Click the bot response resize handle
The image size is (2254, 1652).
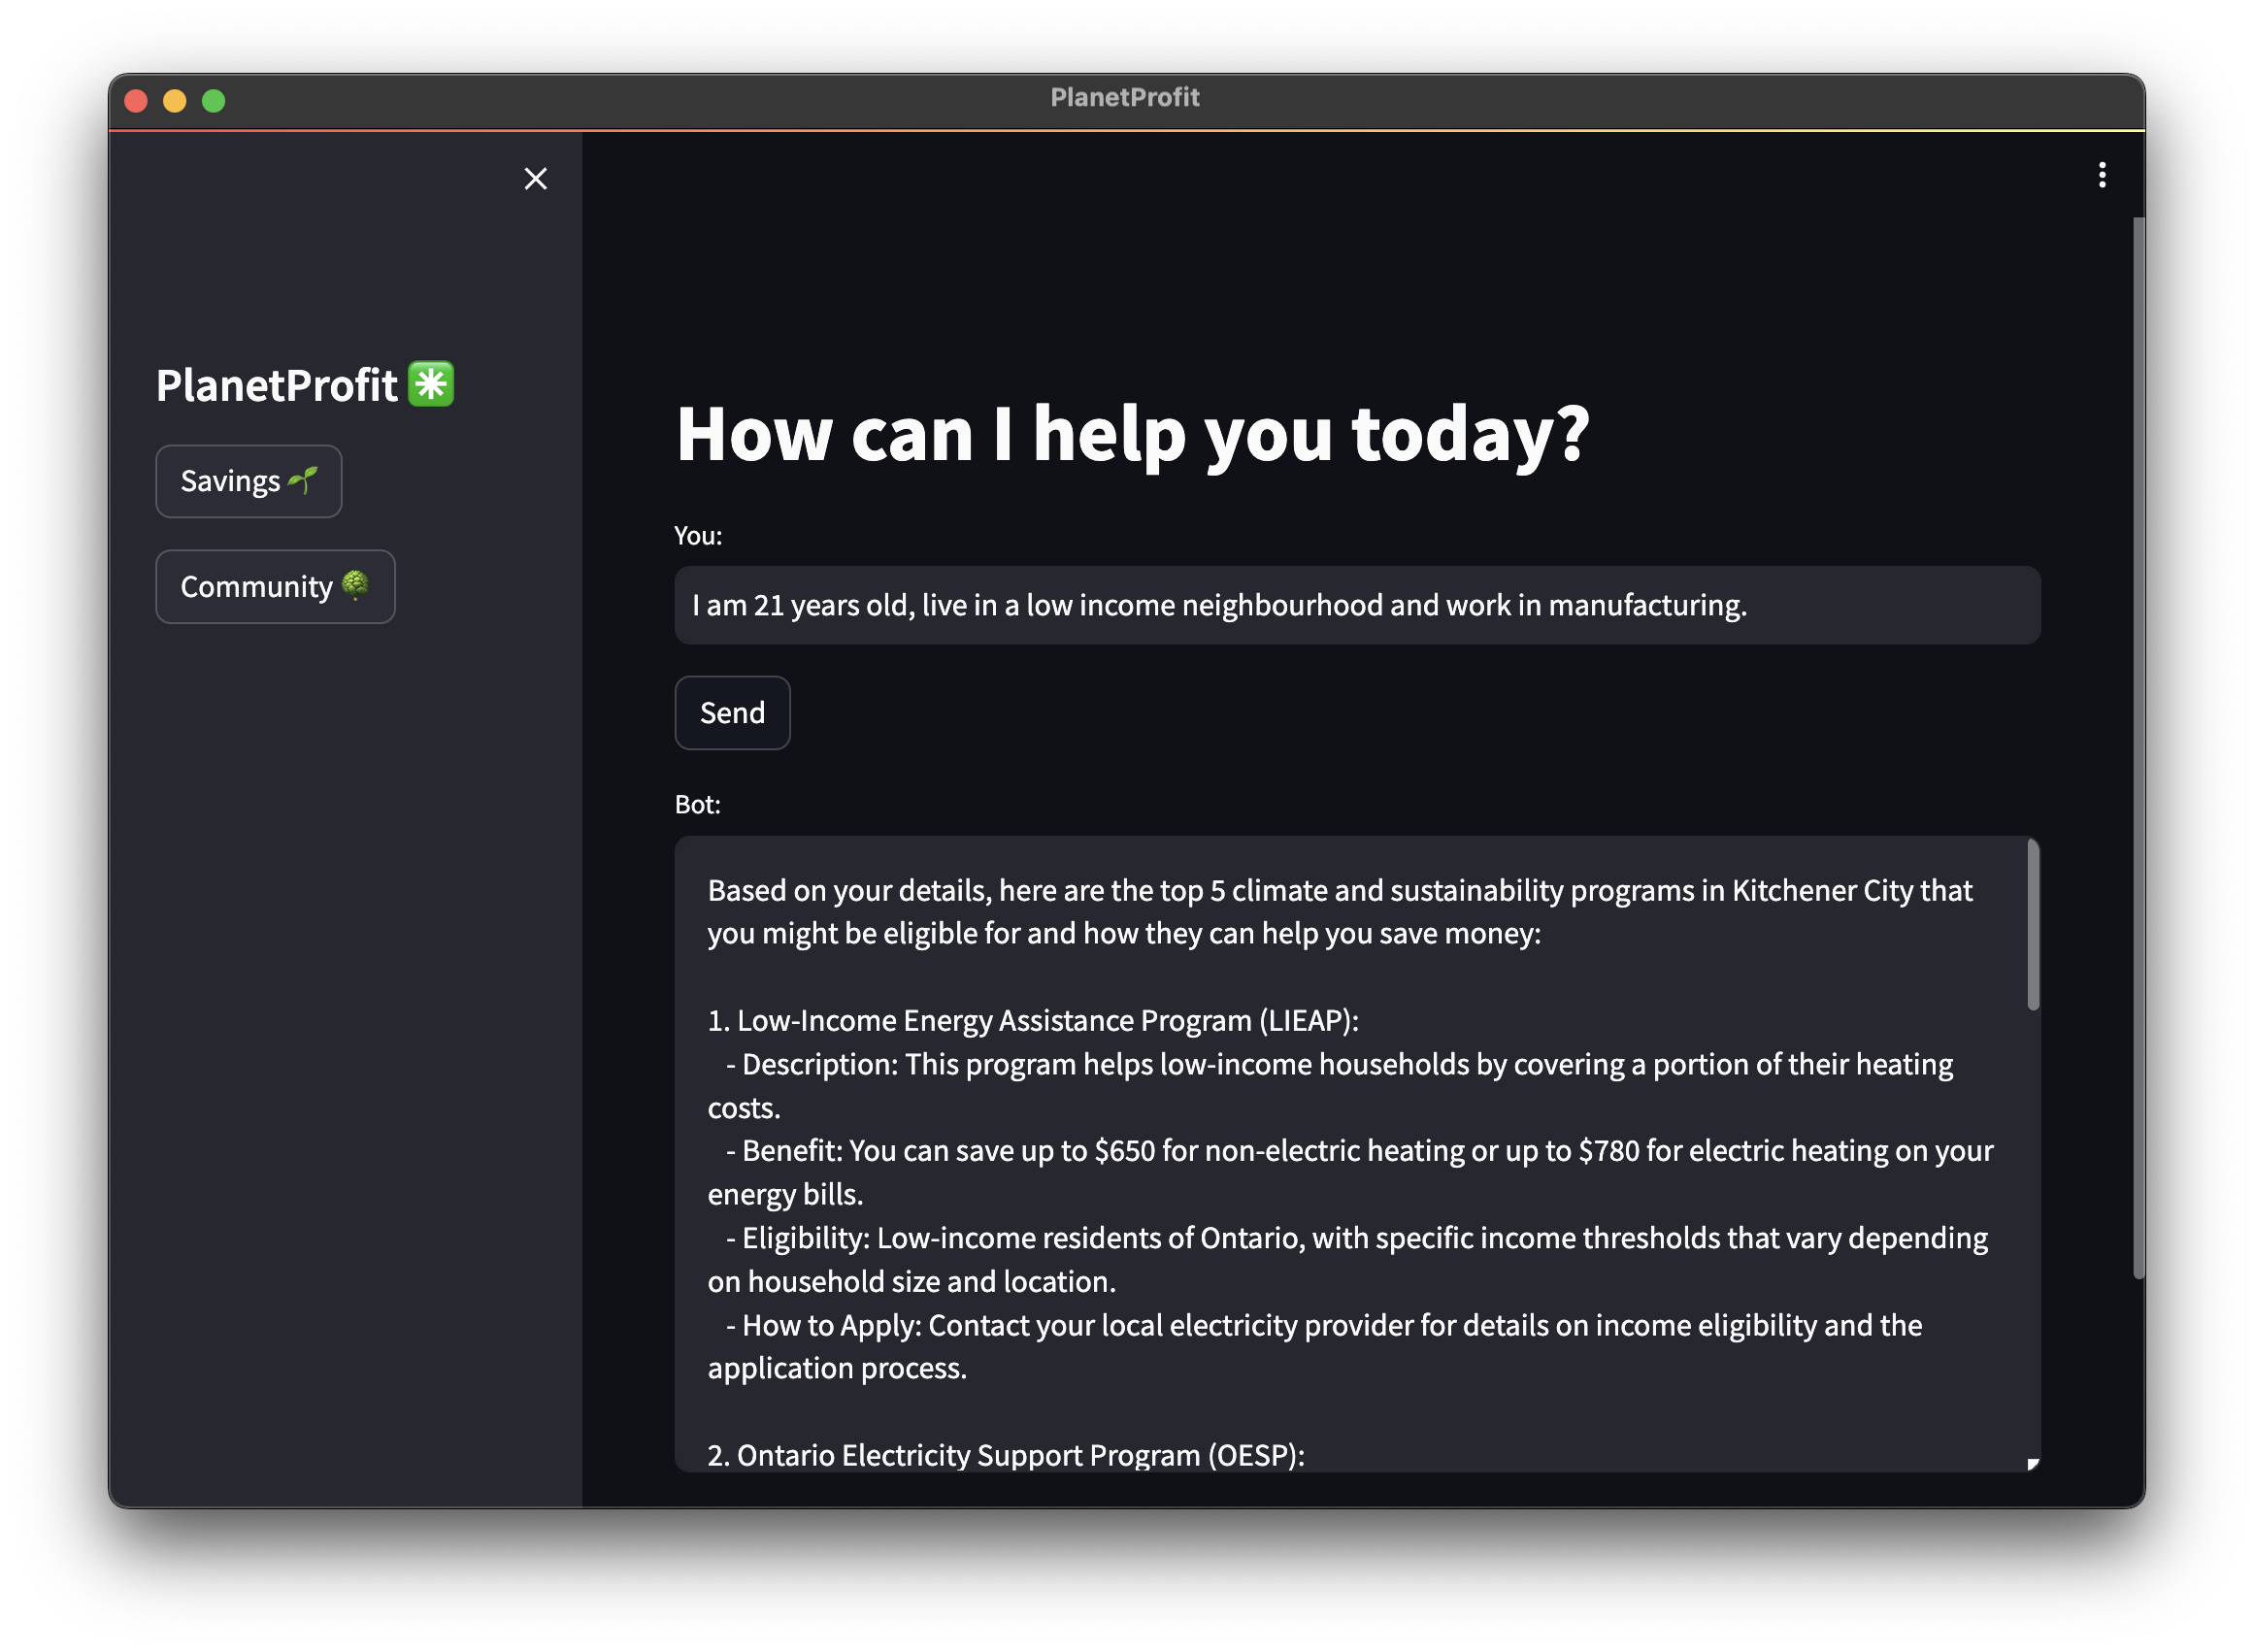[x=2031, y=1464]
